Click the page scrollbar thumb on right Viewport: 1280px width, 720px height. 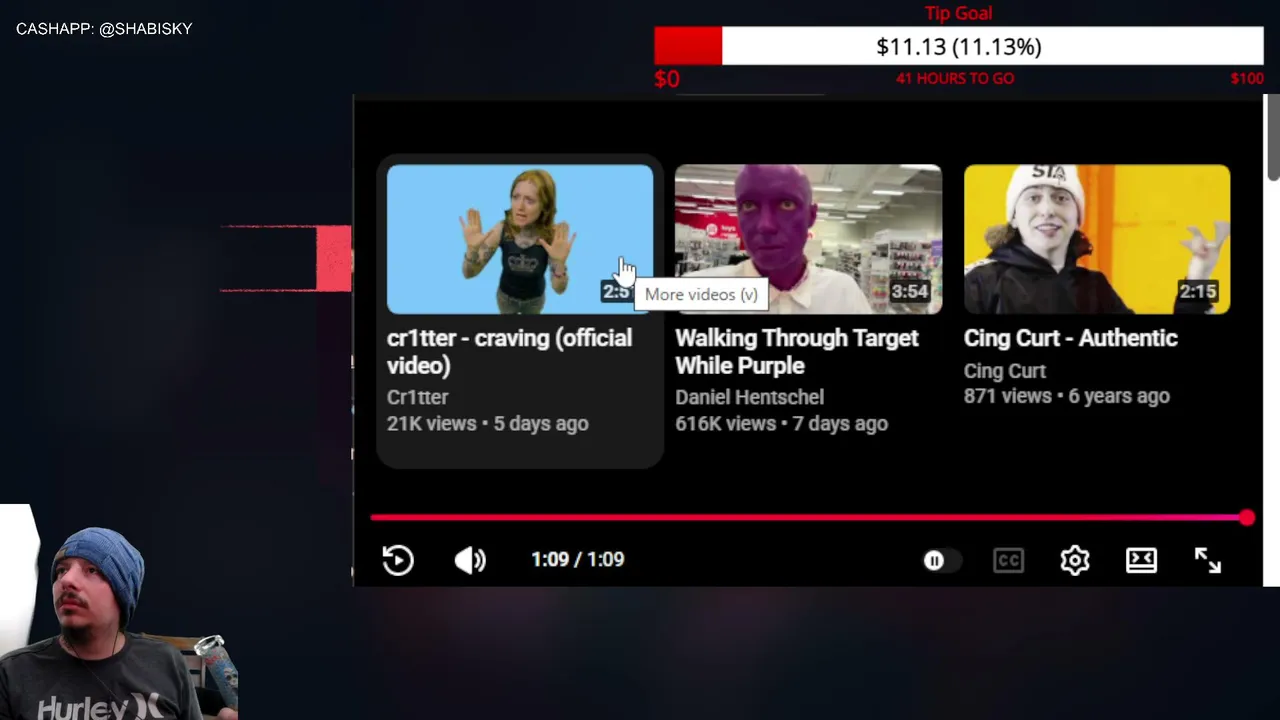click(1272, 138)
